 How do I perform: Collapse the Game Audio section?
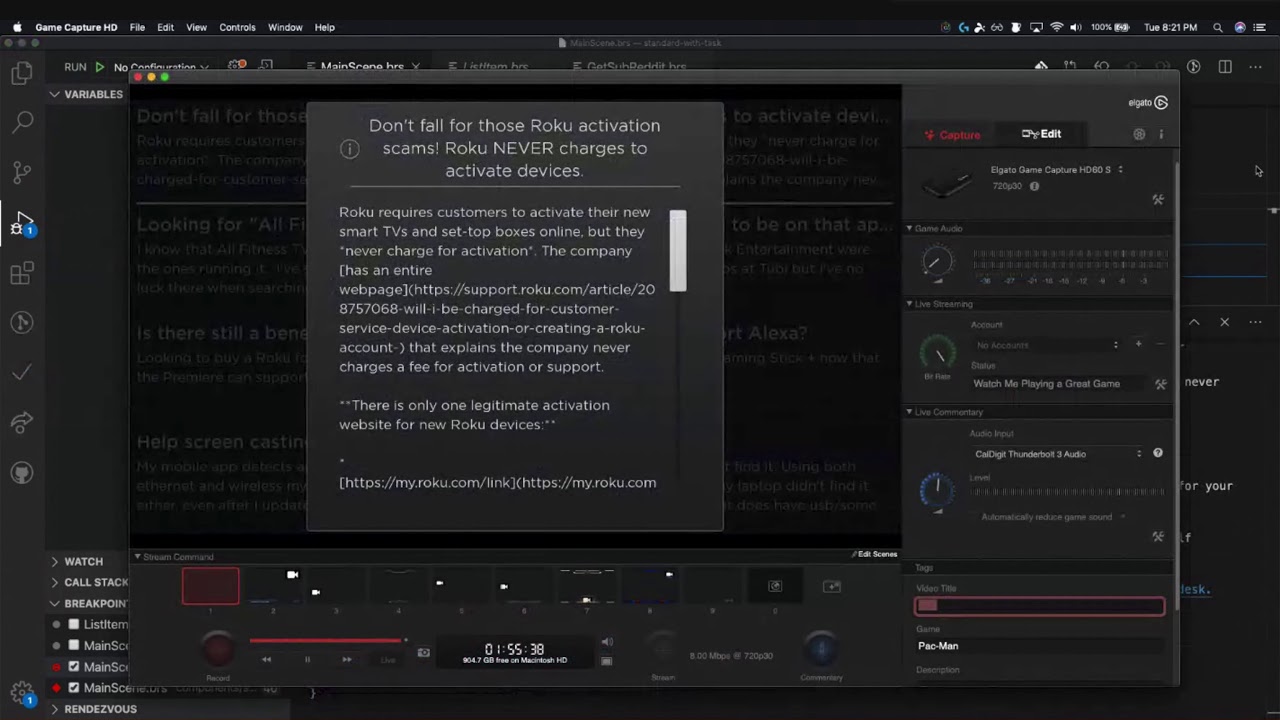935,229
